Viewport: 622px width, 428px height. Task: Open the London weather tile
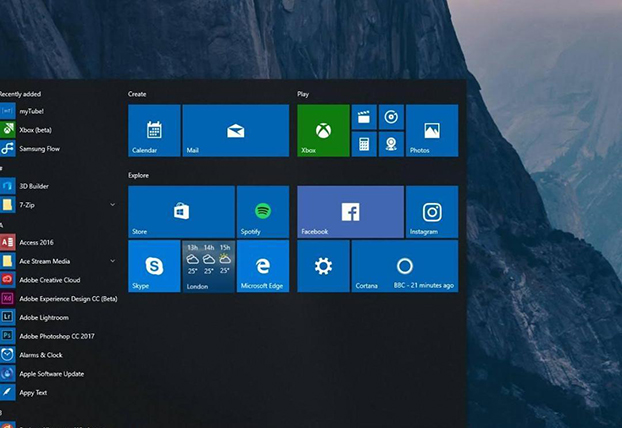(209, 266)
